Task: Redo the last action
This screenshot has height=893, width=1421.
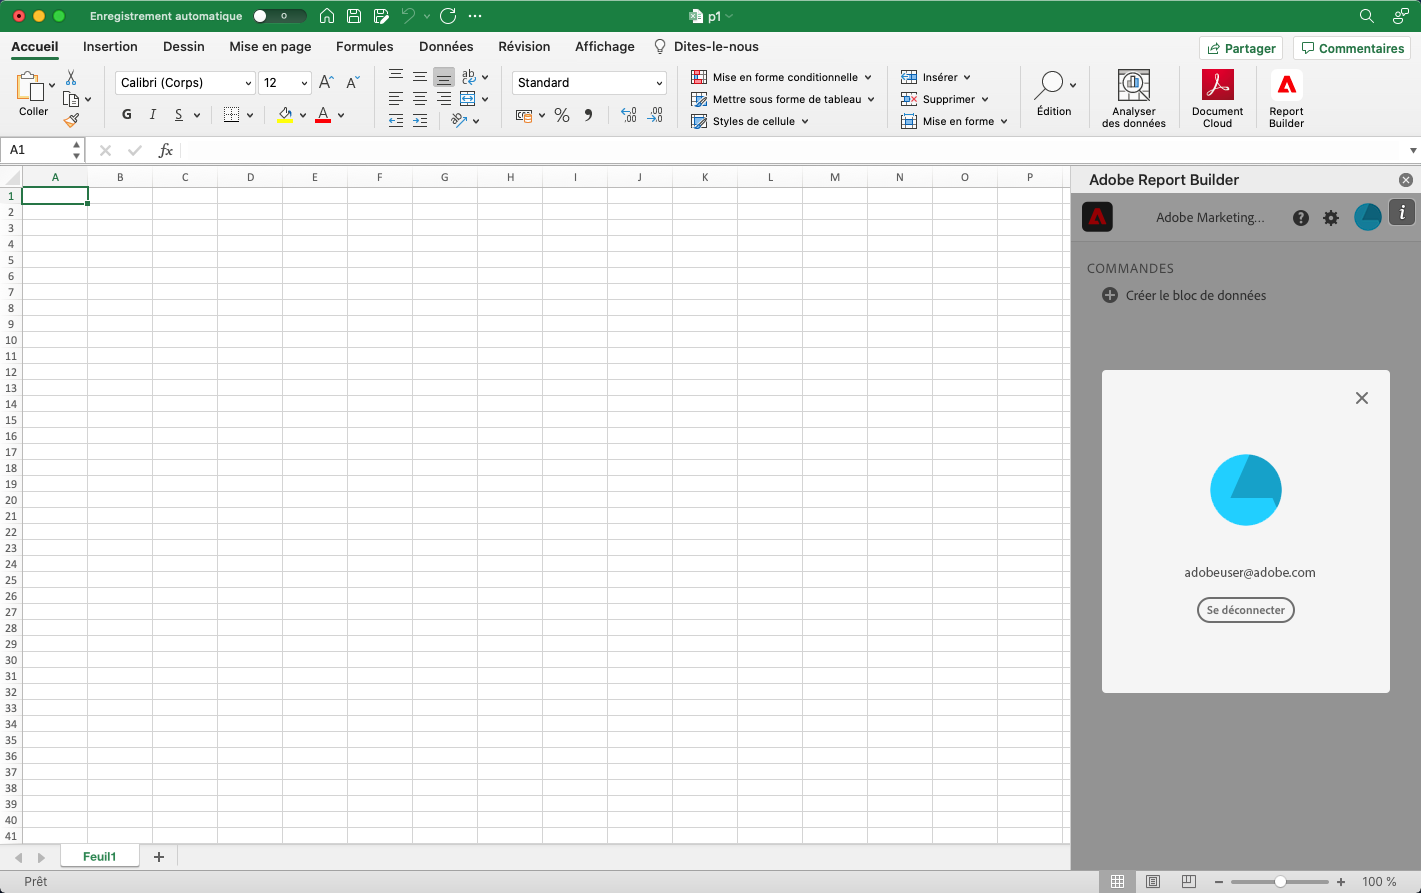Action: point(448,16)
